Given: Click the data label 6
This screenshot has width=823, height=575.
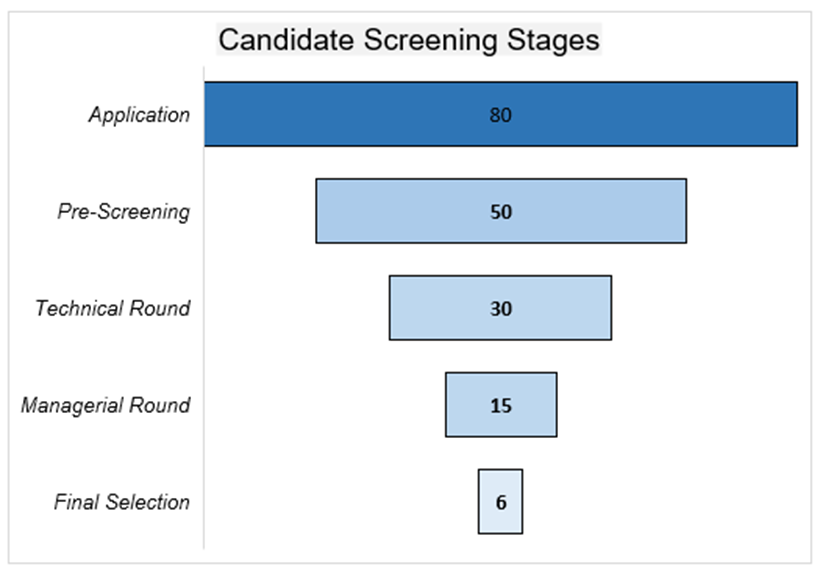Looking at the screenshot, I should [x=501, y=503].
